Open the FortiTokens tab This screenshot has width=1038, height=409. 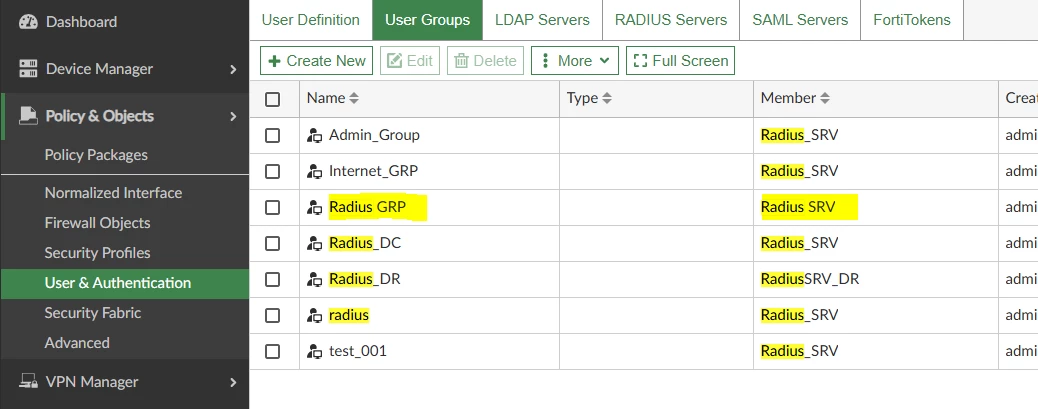912,20
